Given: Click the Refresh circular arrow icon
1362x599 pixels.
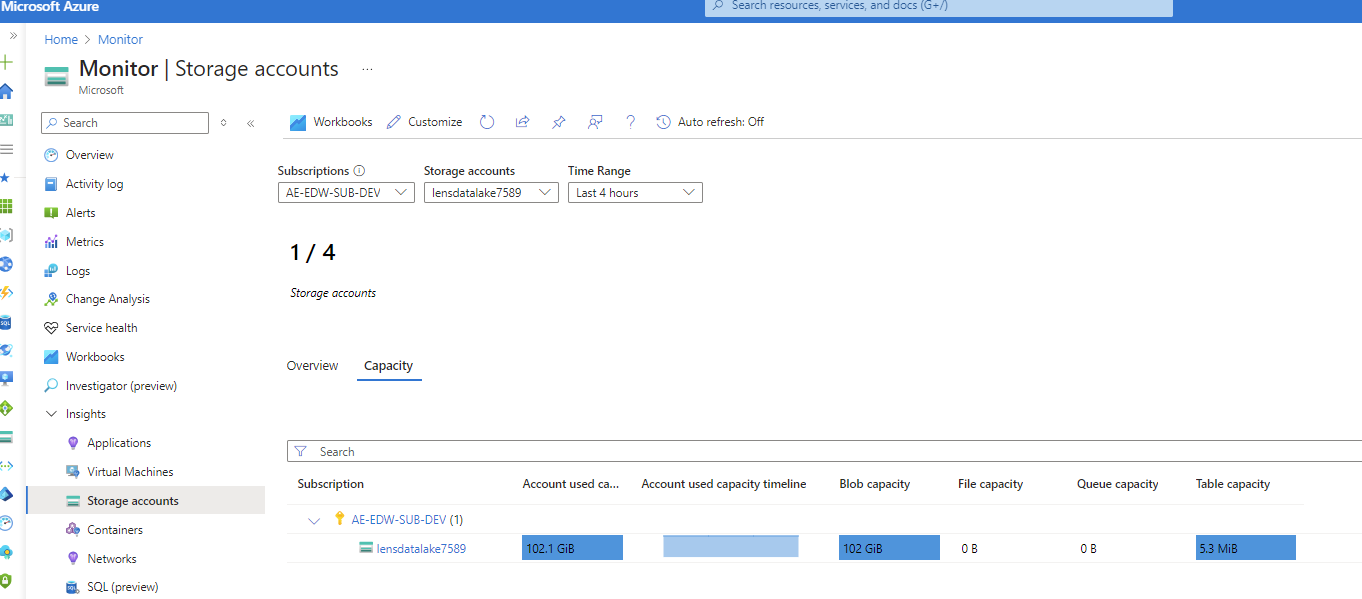Looking at the screenshot, I should [487, 122].
